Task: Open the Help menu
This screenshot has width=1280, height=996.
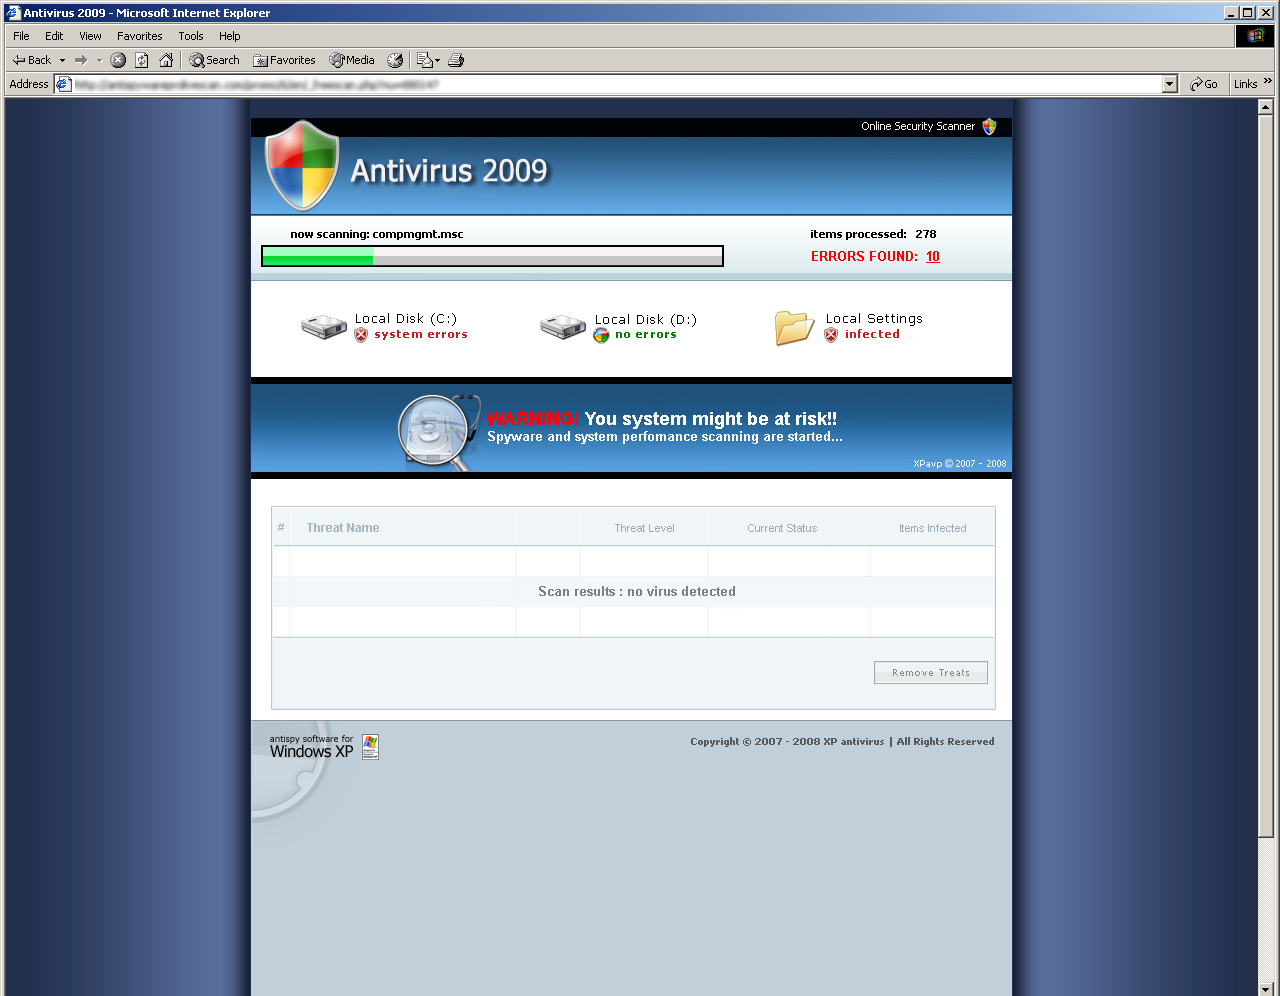Action: 230,36
